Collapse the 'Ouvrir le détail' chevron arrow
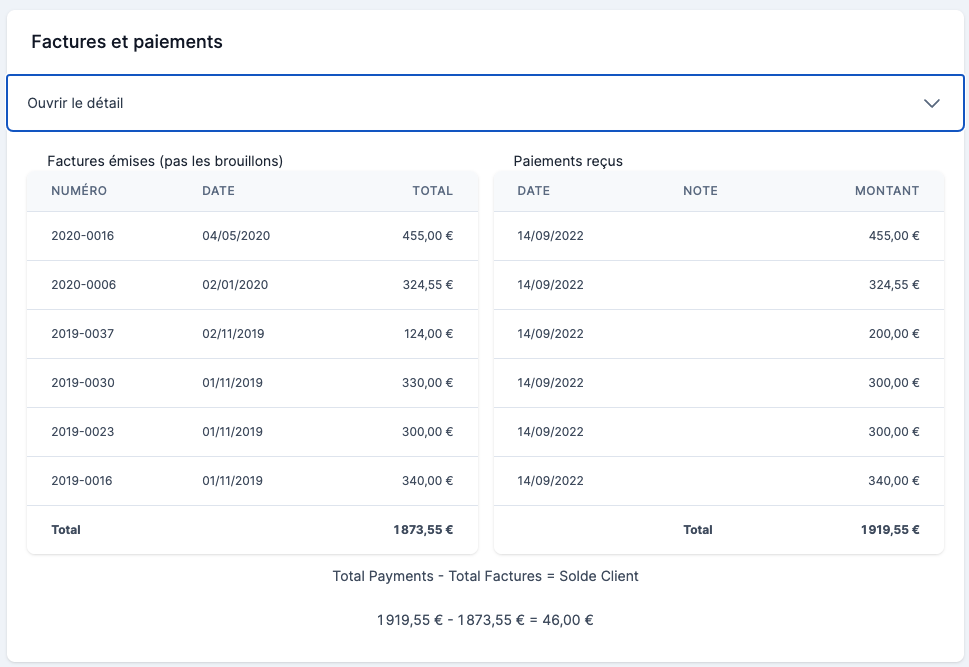Image resolution: width=969 pixels, height=667 pixels. (932, 103)
